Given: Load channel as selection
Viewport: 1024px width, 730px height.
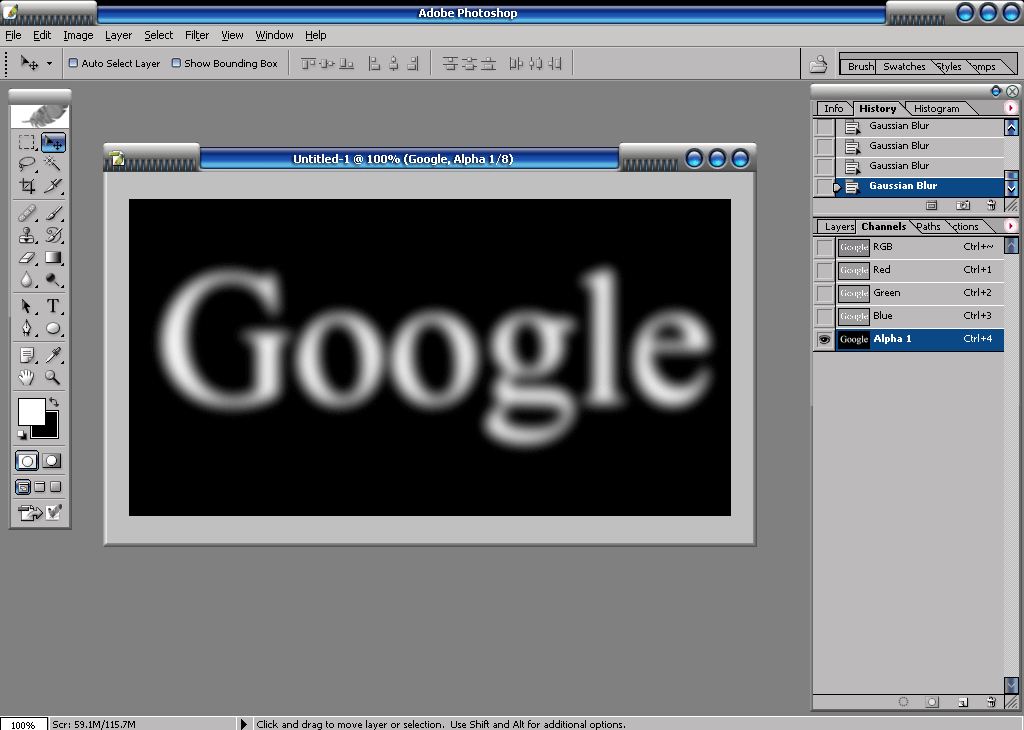Looking at the screenshot, I should click(903, 702).
